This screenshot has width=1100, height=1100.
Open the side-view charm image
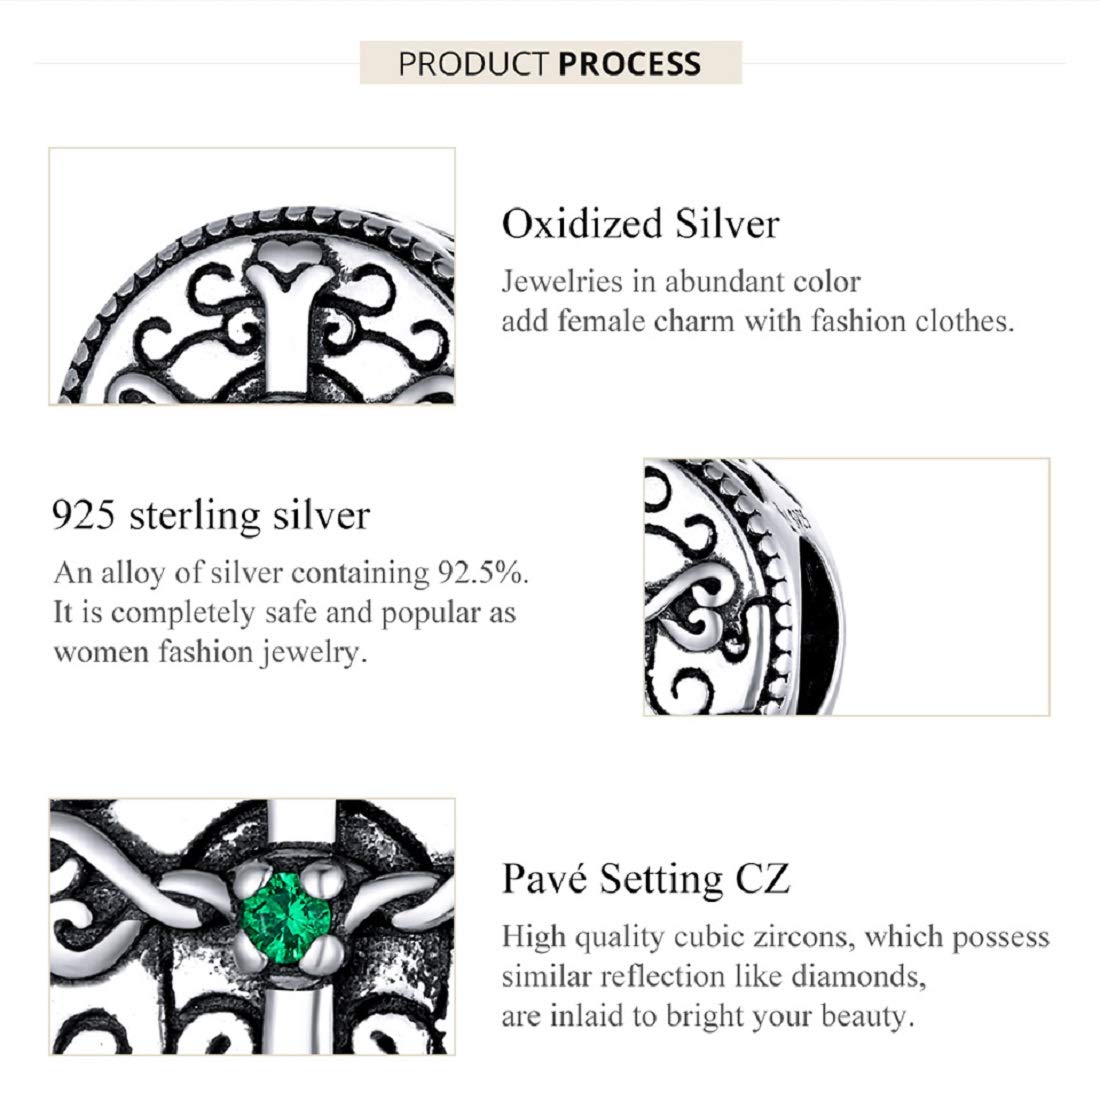pyautogui.click(x=846, y=587)
